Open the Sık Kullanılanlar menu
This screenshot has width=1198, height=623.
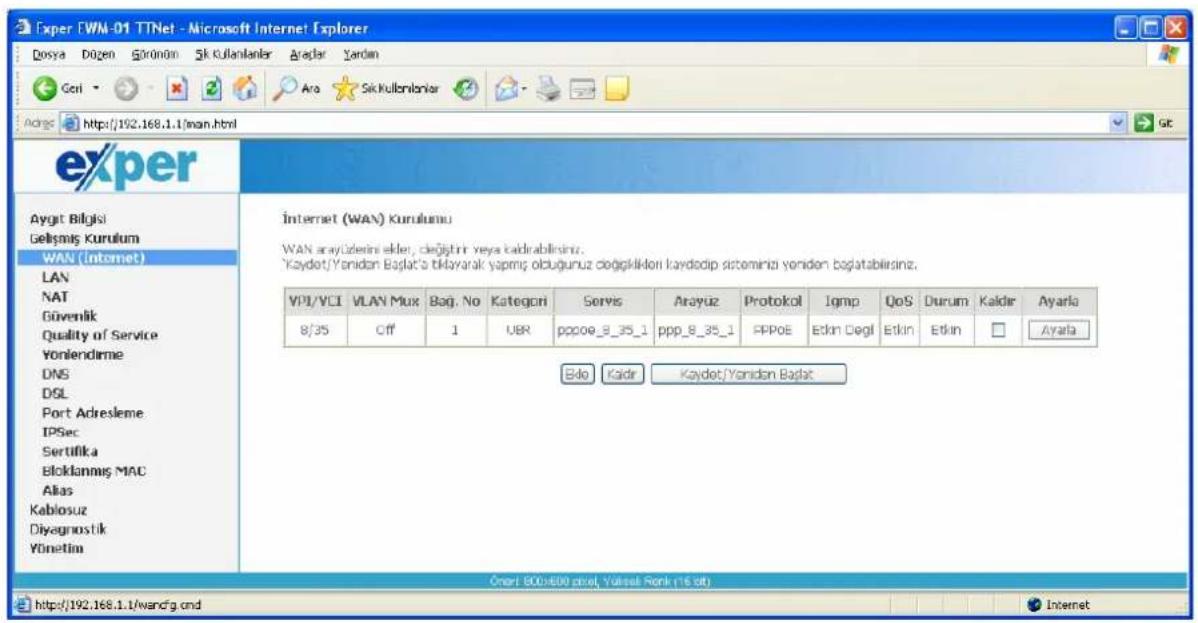(233, 55)
